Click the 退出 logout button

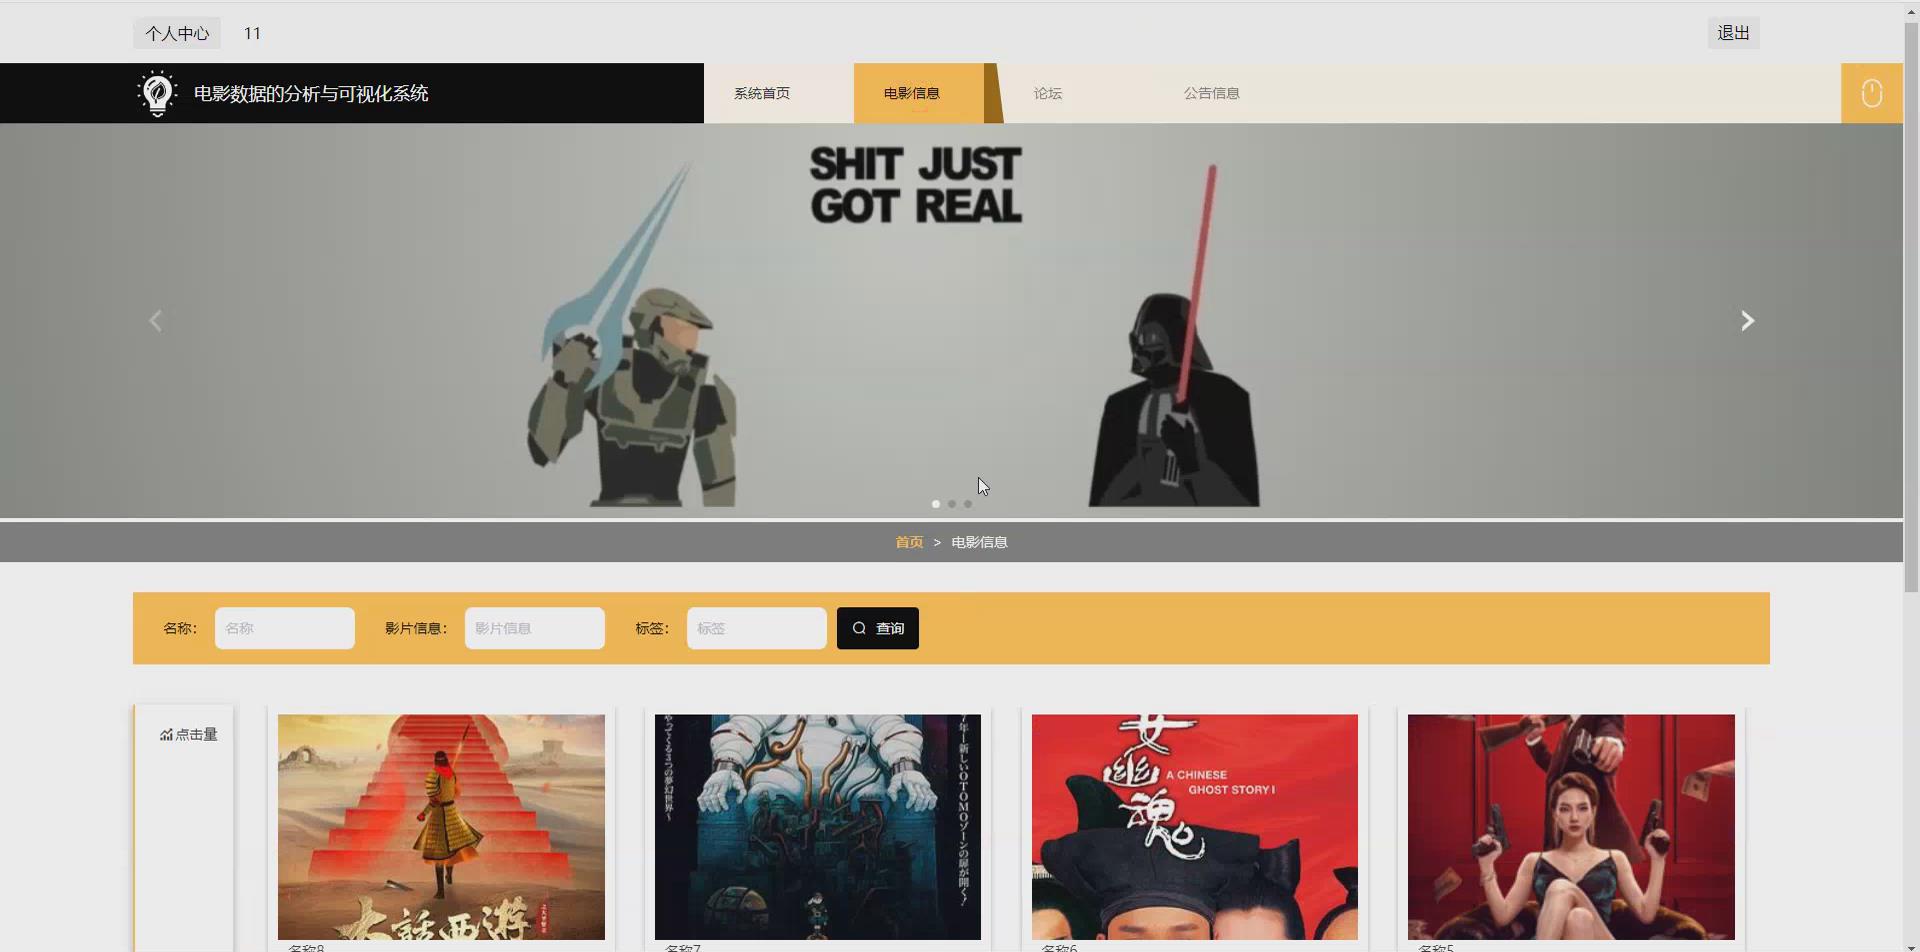click(1733, 33)
